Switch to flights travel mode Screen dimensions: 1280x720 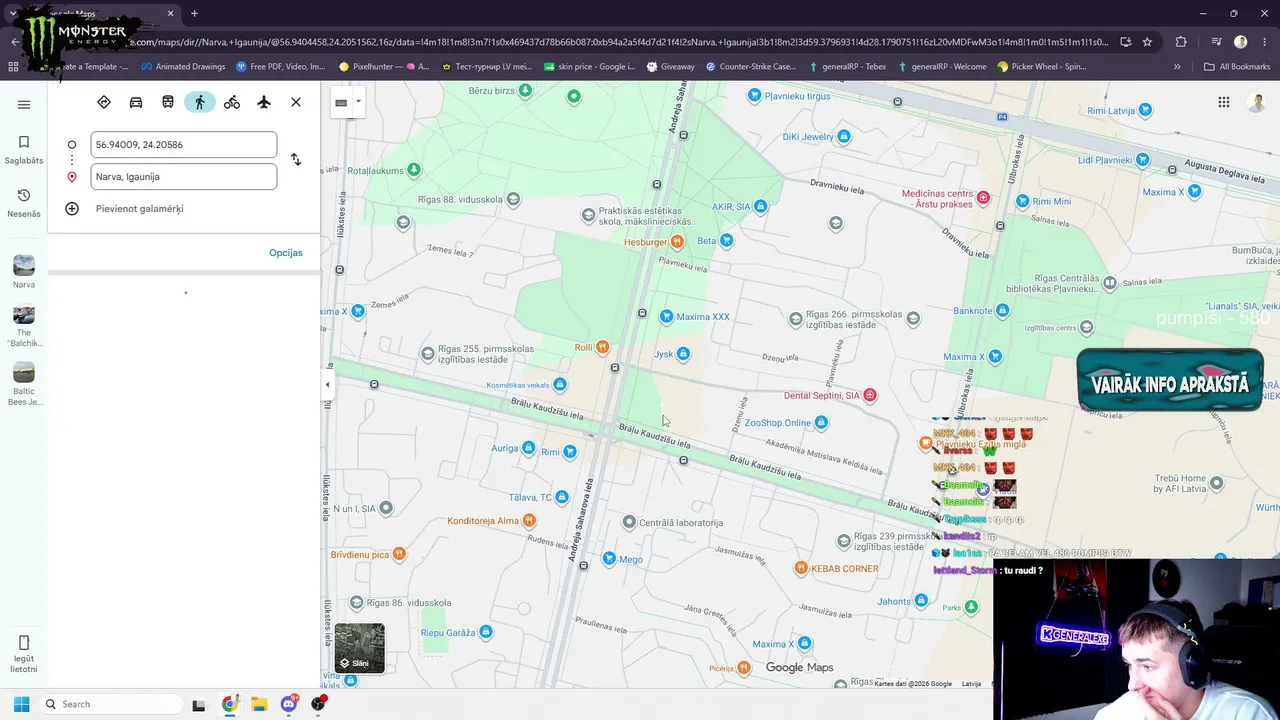pyautogui.click(x=264, y=102)
